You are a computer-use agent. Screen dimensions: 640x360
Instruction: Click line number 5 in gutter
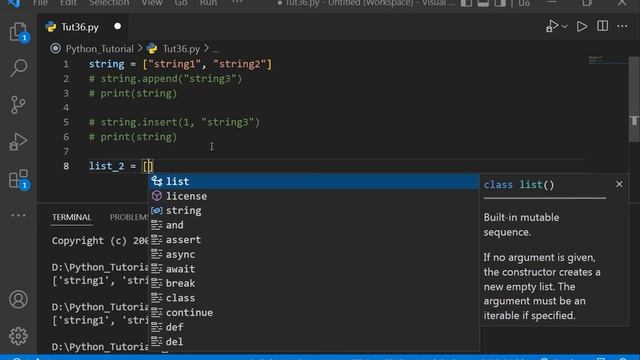(x=66, y=122)
